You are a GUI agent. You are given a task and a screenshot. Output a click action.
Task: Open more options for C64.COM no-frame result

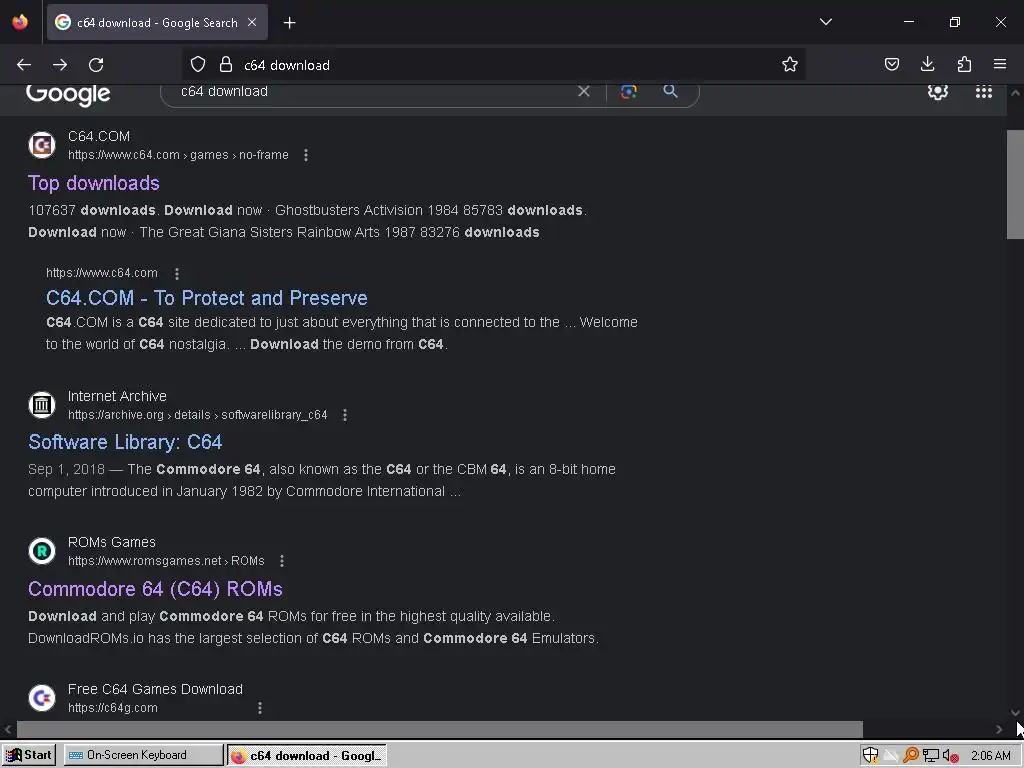click(x=306, y=155)
